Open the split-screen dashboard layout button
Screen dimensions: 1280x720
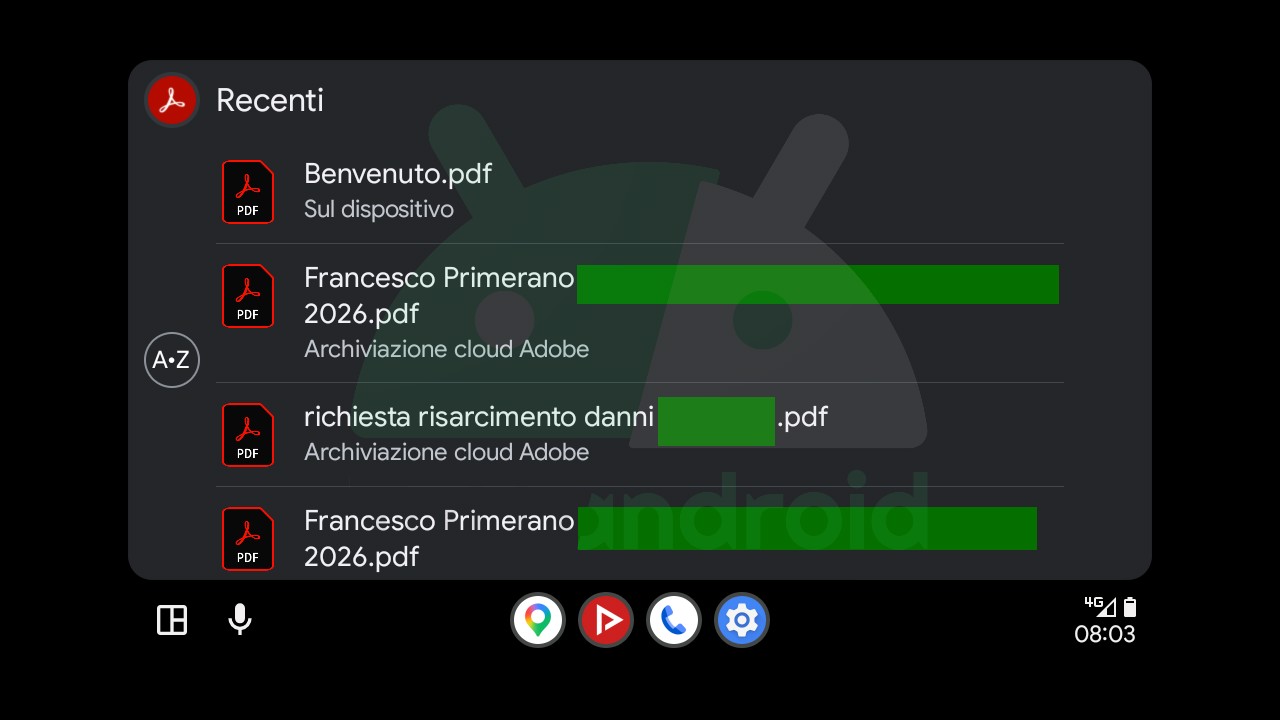(x=172, y=620)
